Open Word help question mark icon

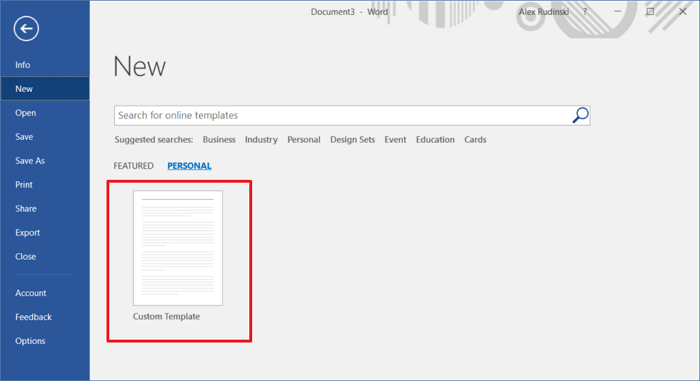pos(585,12)
